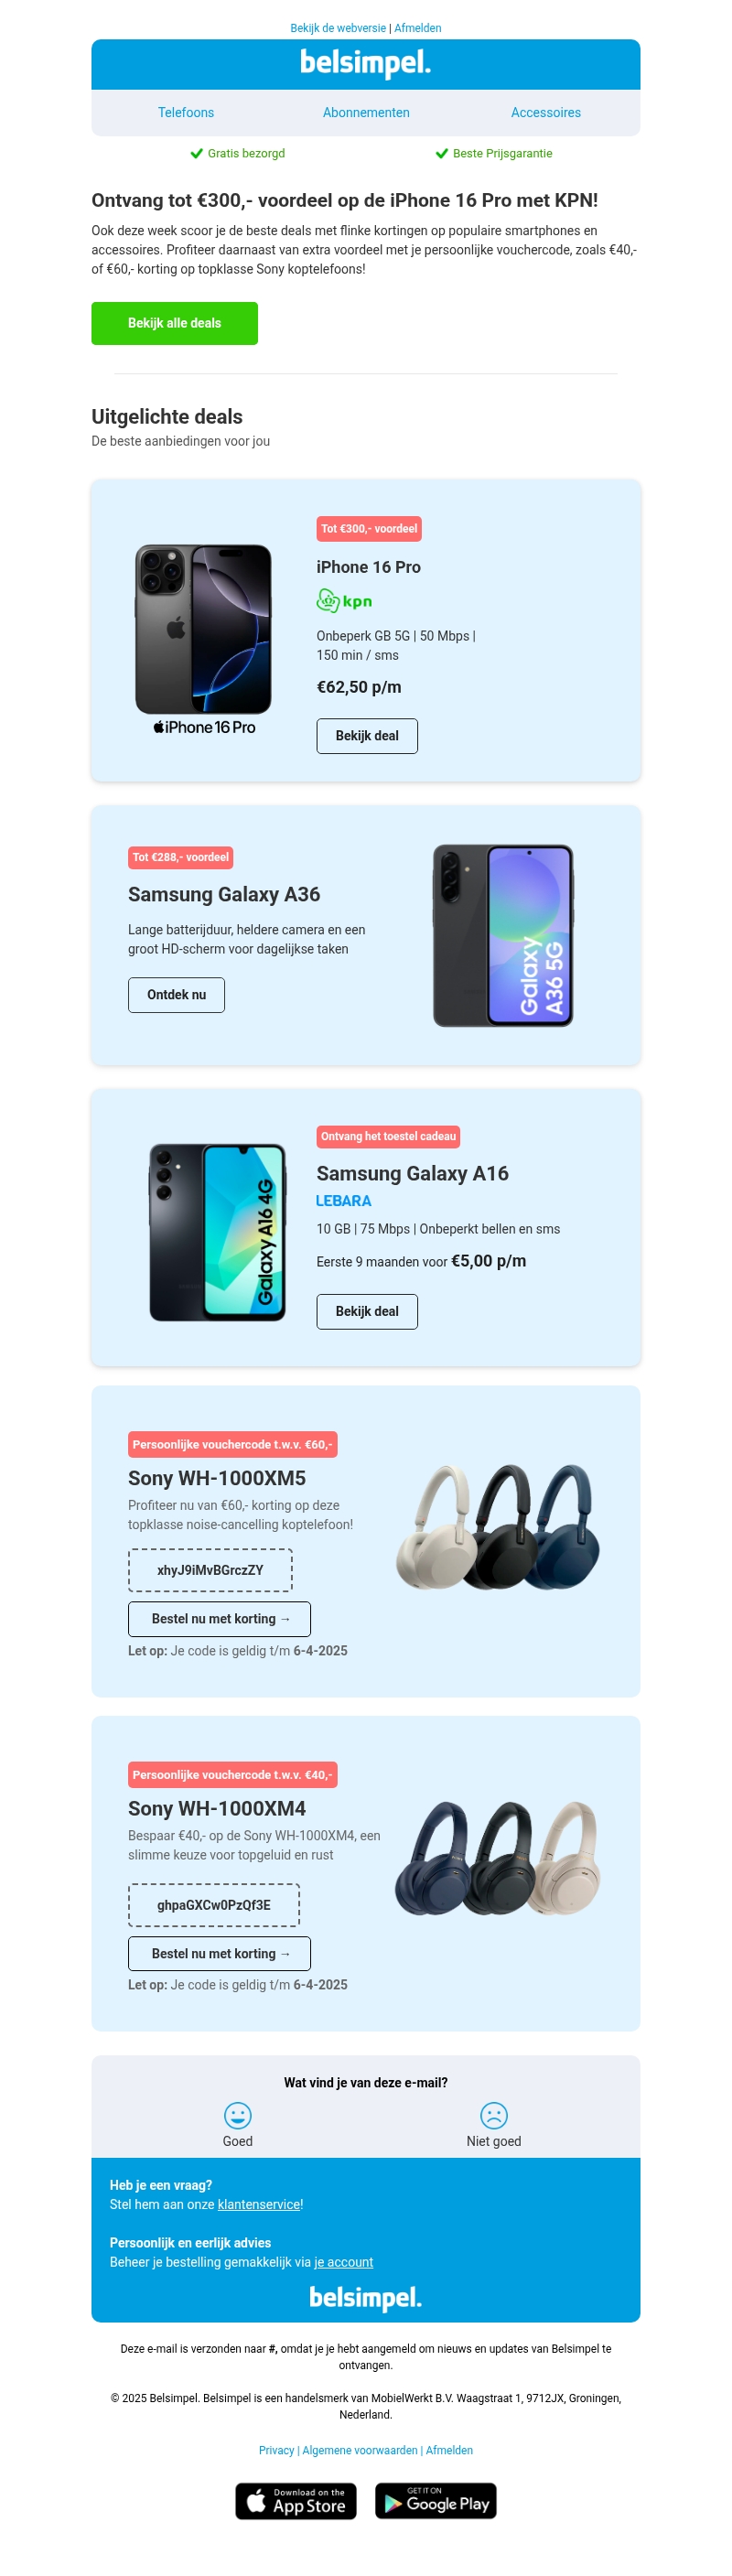This screenshot has width=732, height=2576.
Task: Click the belsimpel logo in the header
Action: tap(366, 64)
